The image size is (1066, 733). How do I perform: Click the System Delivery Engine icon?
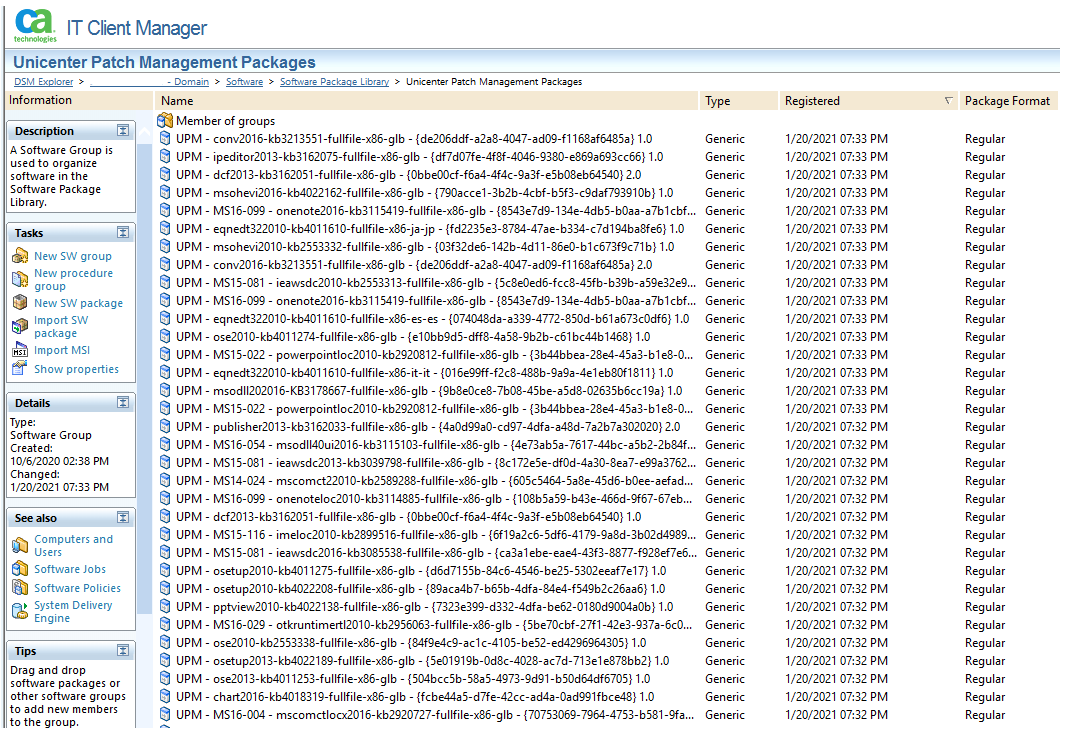(x=20, y=611)
